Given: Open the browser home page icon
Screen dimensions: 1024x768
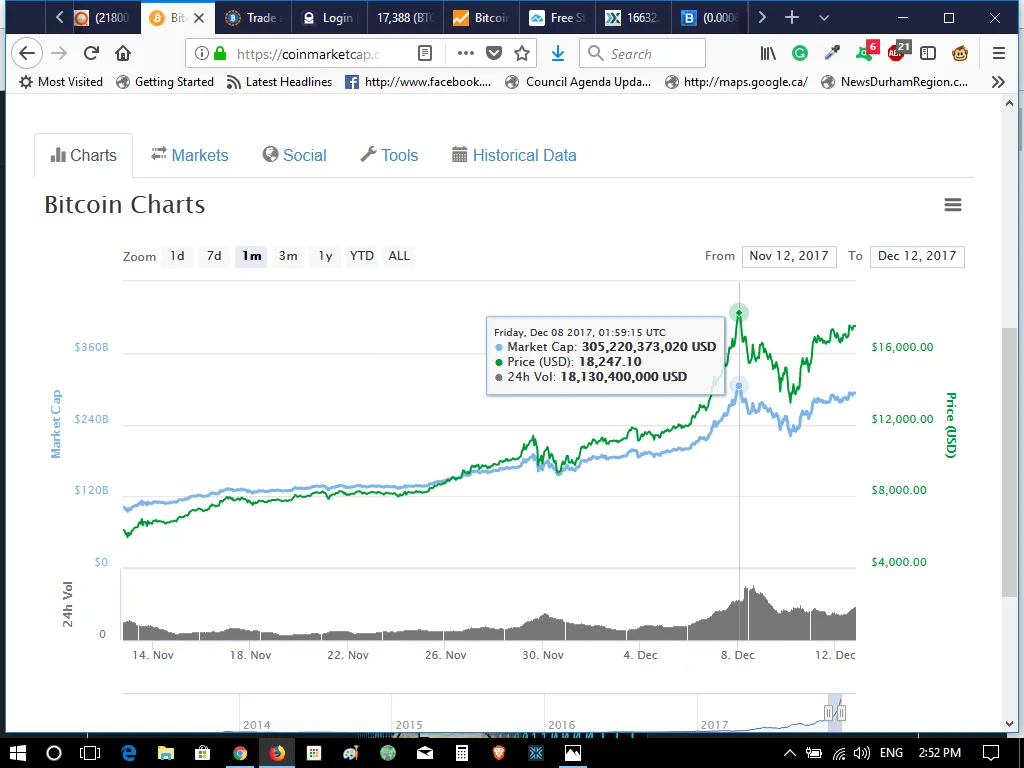Looking at the screenshot, I should coord(123,53).
